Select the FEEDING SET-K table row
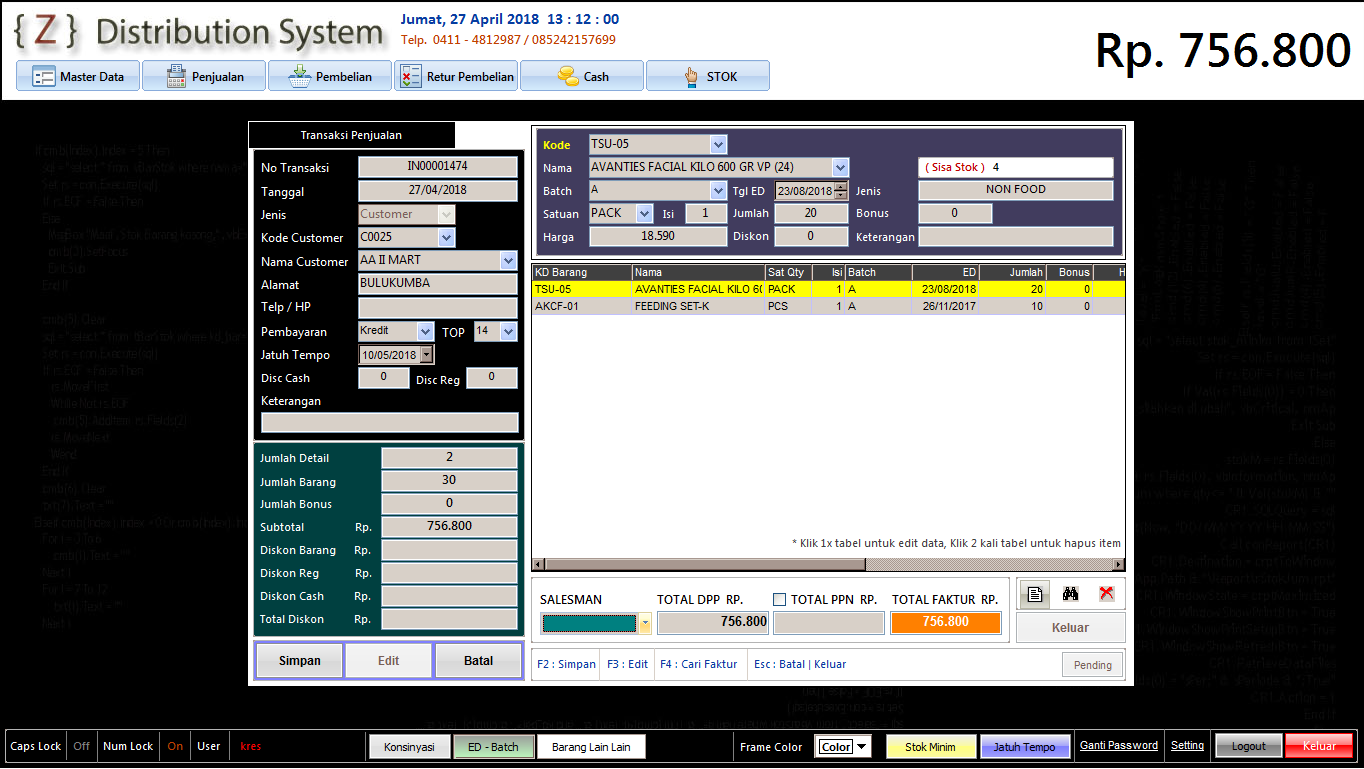 tap(700, 307)
